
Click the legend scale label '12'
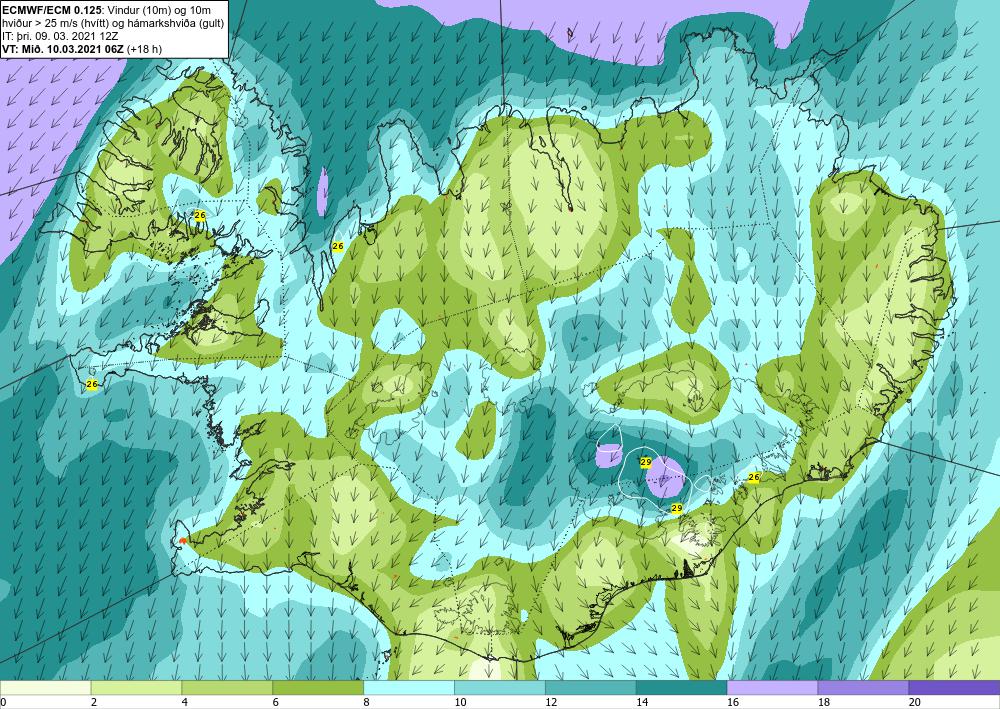pos(551,702)
